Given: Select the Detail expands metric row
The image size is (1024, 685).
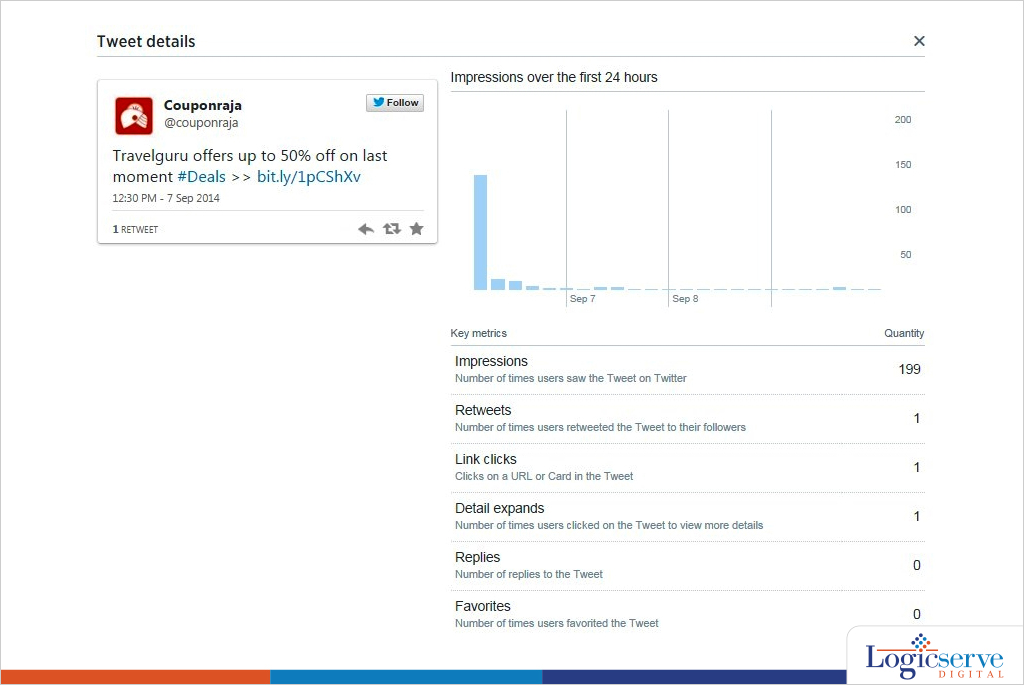Looking at the screenshot, I should coord(687,517).
